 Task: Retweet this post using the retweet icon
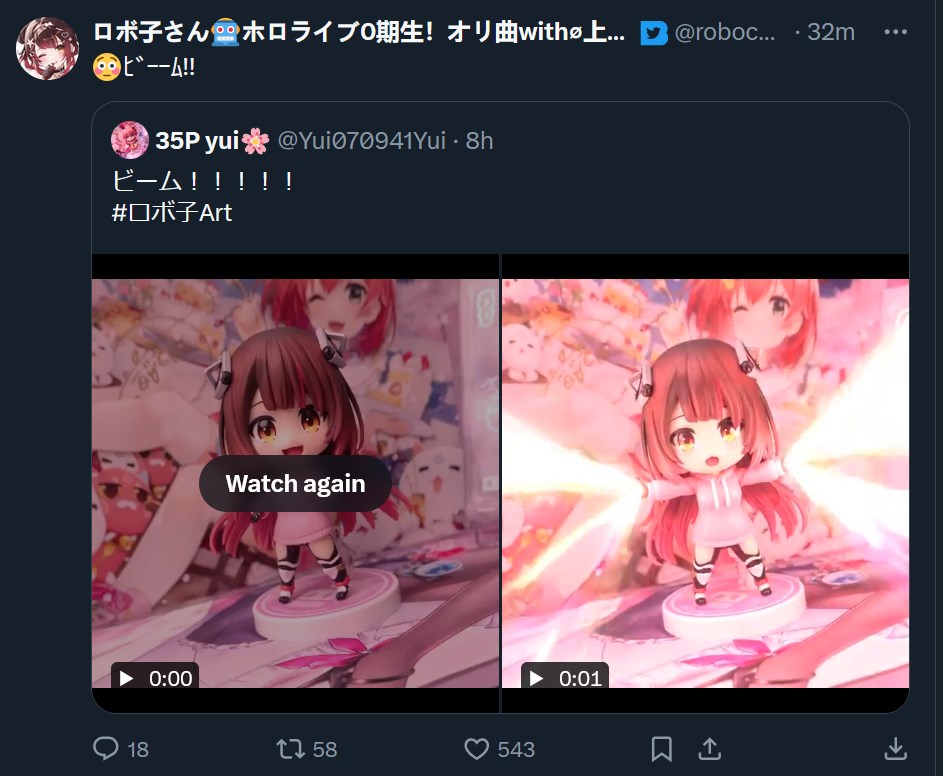point(291,749)
